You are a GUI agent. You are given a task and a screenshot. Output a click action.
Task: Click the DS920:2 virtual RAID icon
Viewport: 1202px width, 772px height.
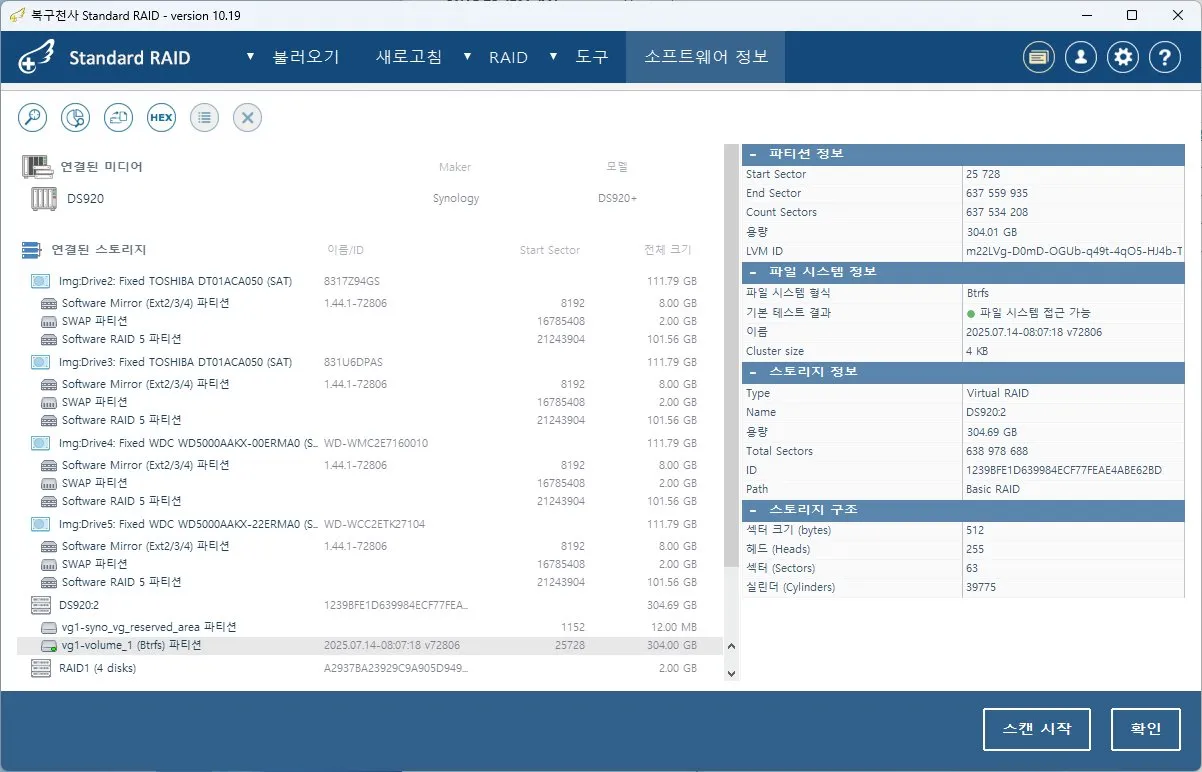pos(40,605)
